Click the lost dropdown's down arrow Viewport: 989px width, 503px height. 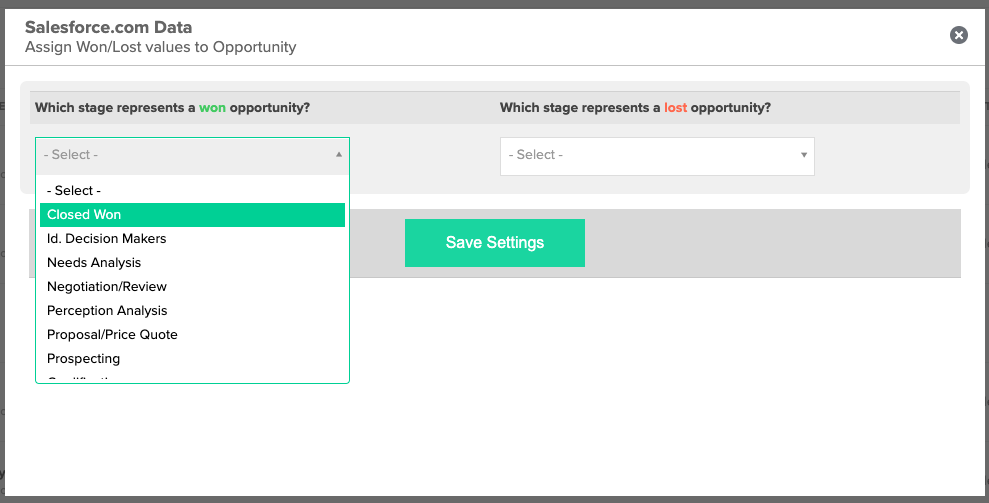coord(804,155)
